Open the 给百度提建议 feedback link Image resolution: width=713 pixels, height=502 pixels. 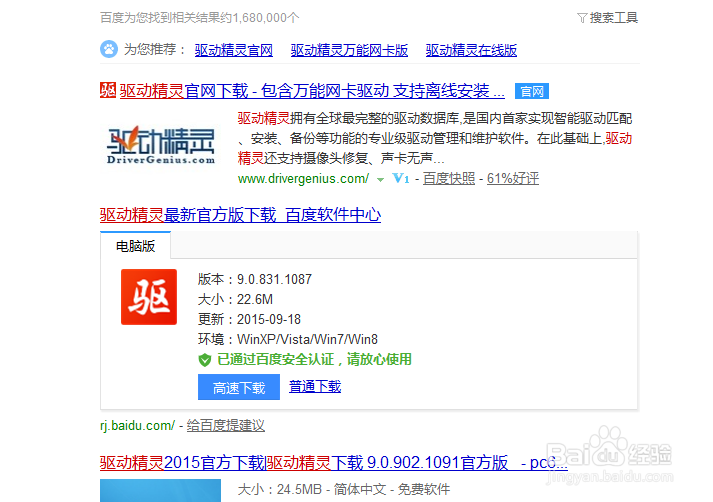(x=226, y=426)
